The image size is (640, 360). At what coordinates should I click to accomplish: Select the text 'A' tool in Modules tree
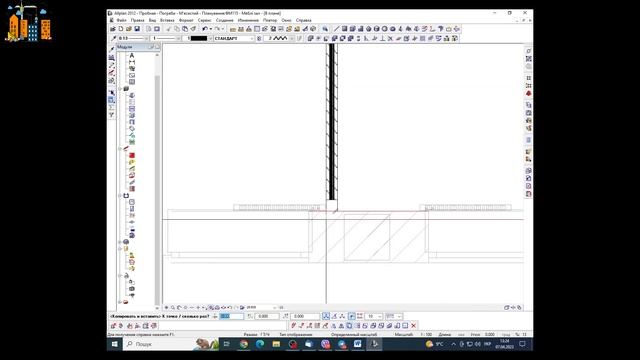[132, 56]
